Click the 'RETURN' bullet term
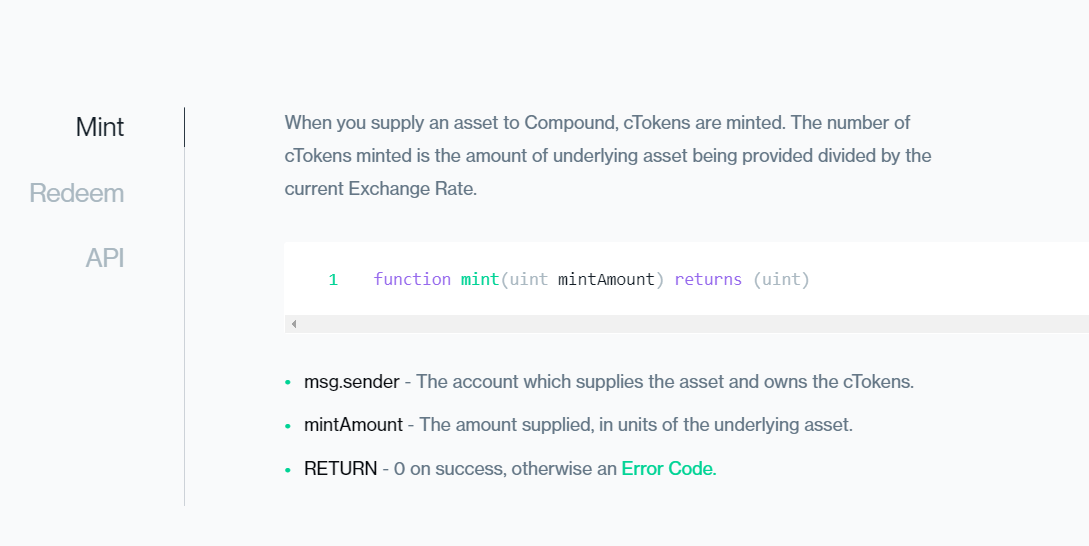The height and width of the screenshot is (546, 1089). click(x=340, y=469)
